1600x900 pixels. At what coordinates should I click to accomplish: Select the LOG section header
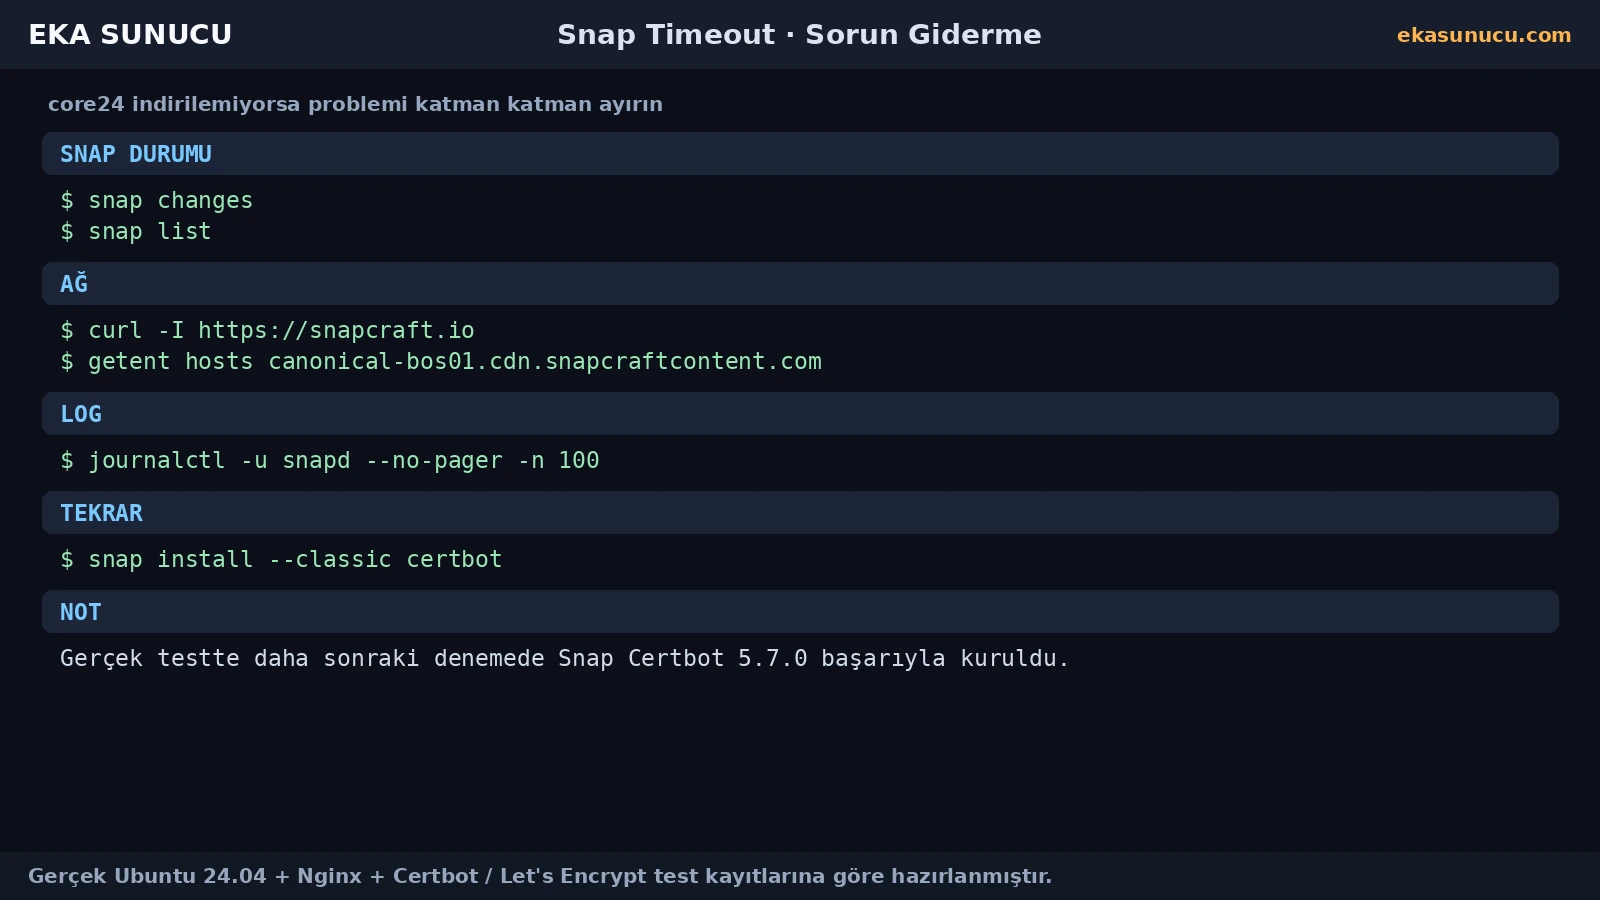pos(800,414)
